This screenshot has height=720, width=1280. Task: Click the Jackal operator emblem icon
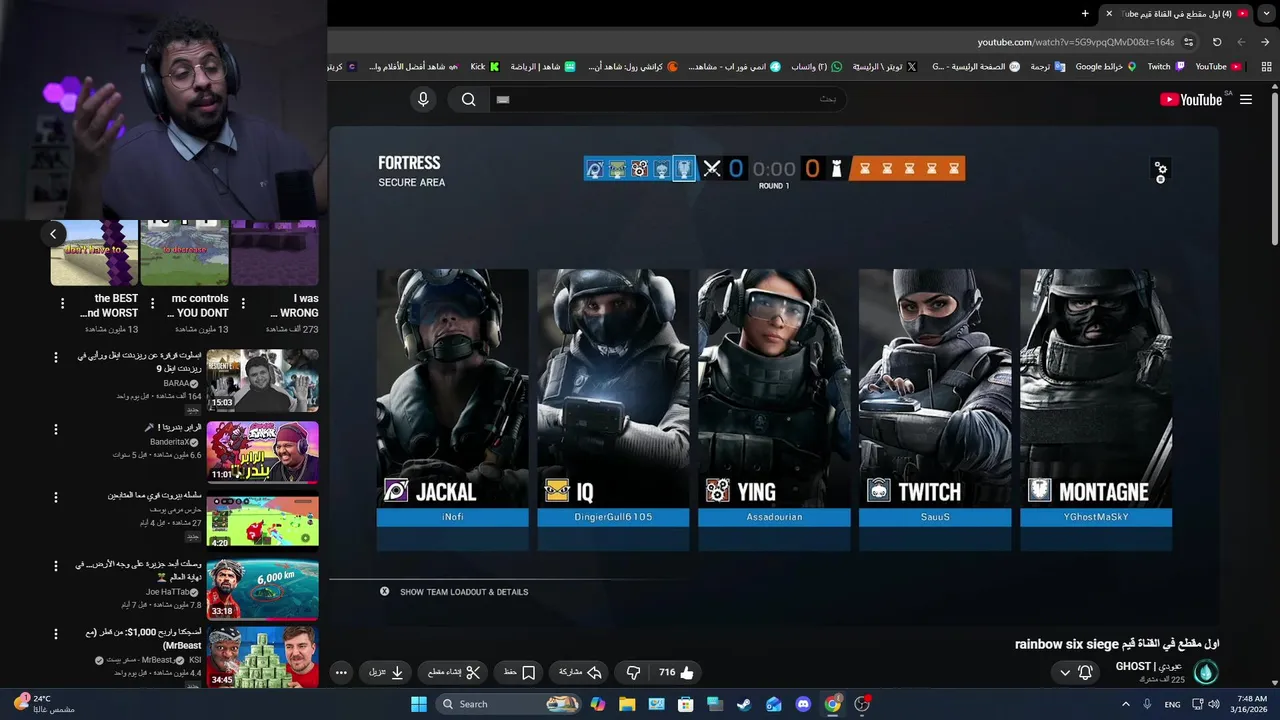[396, 491]
